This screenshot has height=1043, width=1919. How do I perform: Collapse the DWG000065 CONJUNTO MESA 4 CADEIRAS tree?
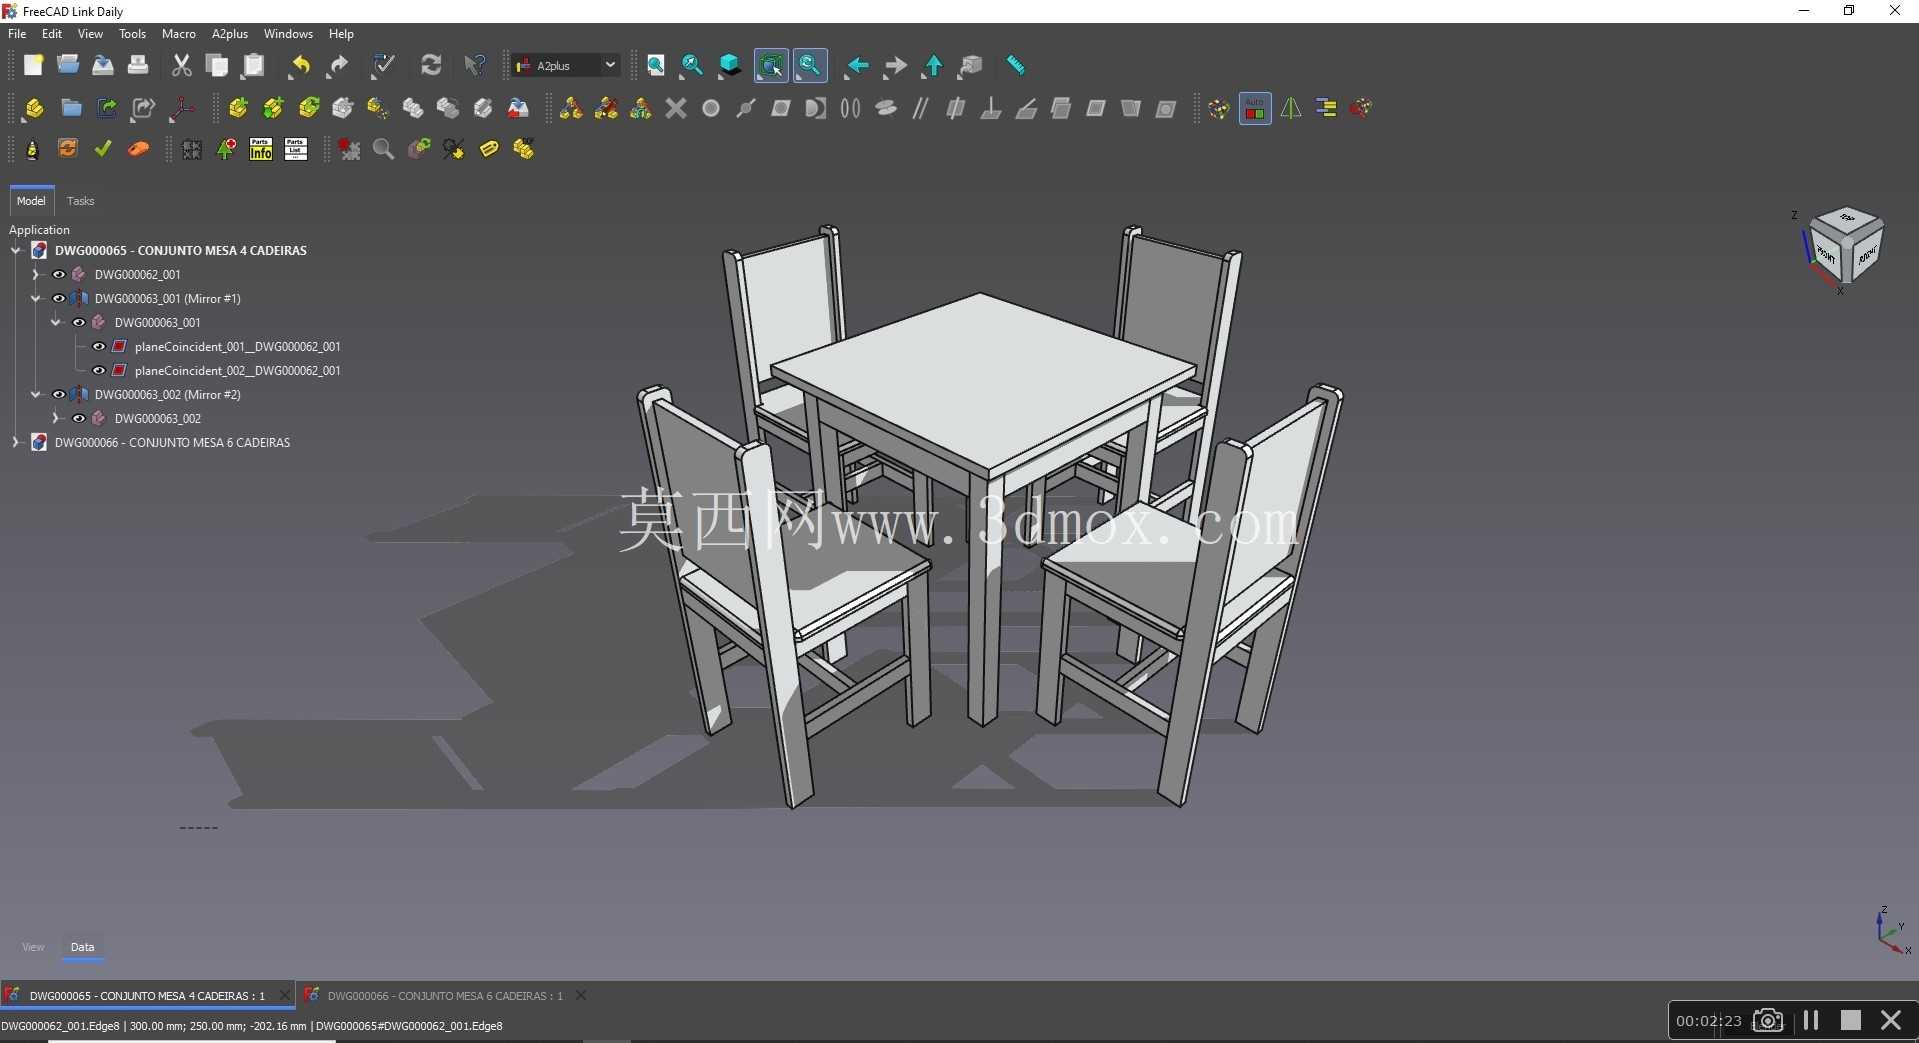click(16, 250)
